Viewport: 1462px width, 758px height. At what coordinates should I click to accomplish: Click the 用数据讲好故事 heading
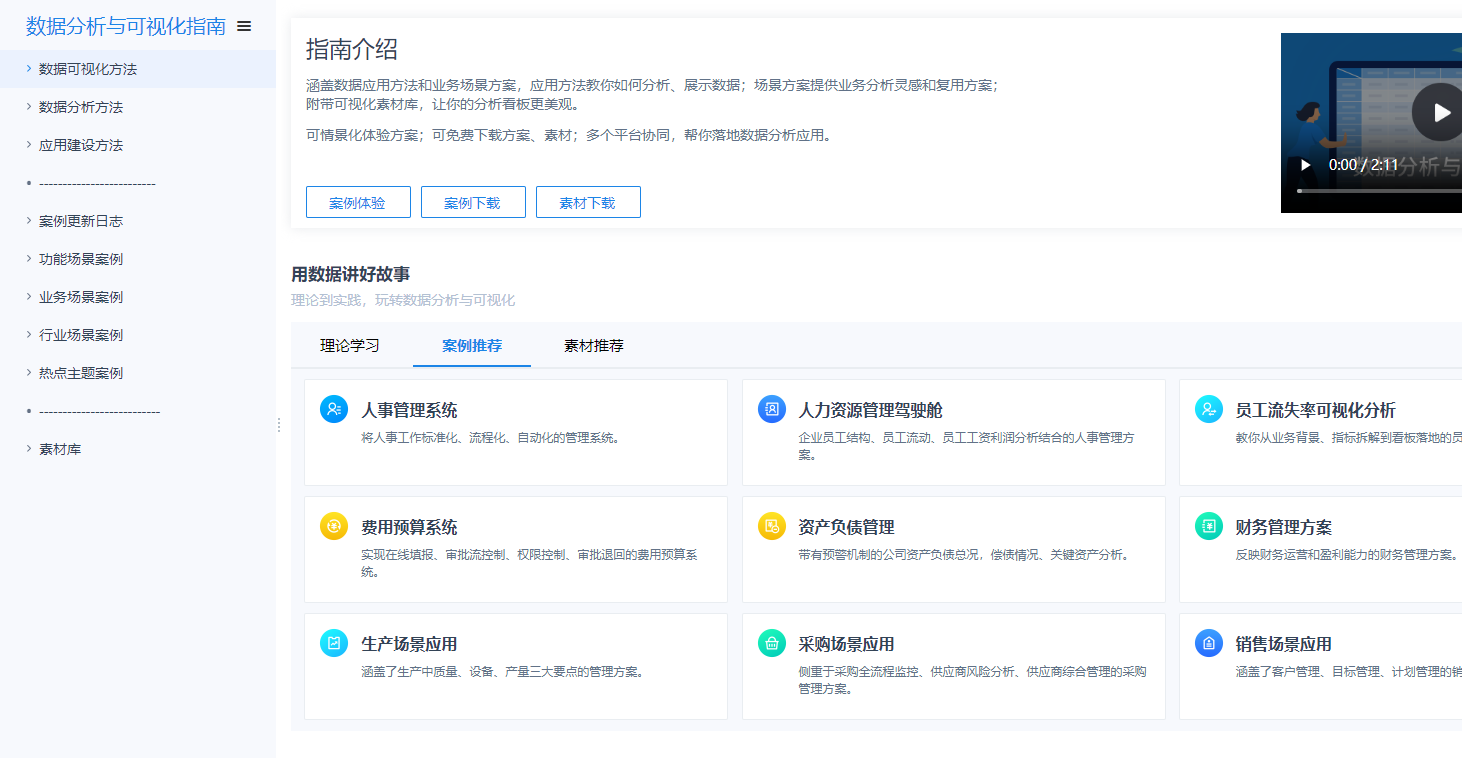click(350, 274)
